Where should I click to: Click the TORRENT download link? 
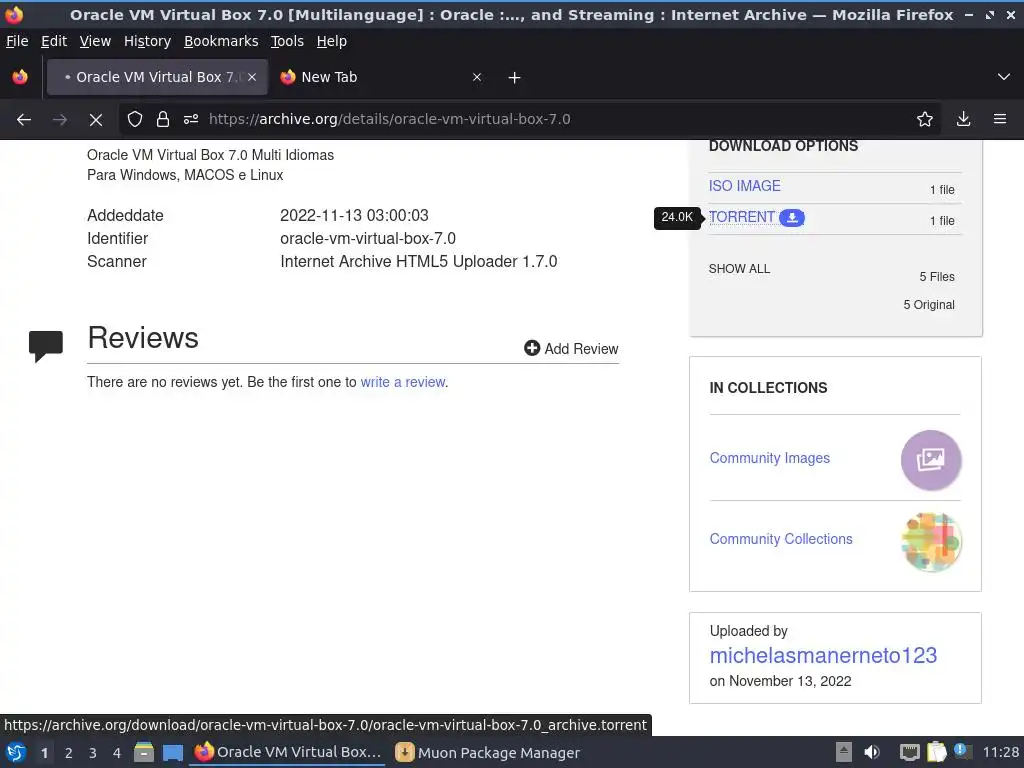742,217
